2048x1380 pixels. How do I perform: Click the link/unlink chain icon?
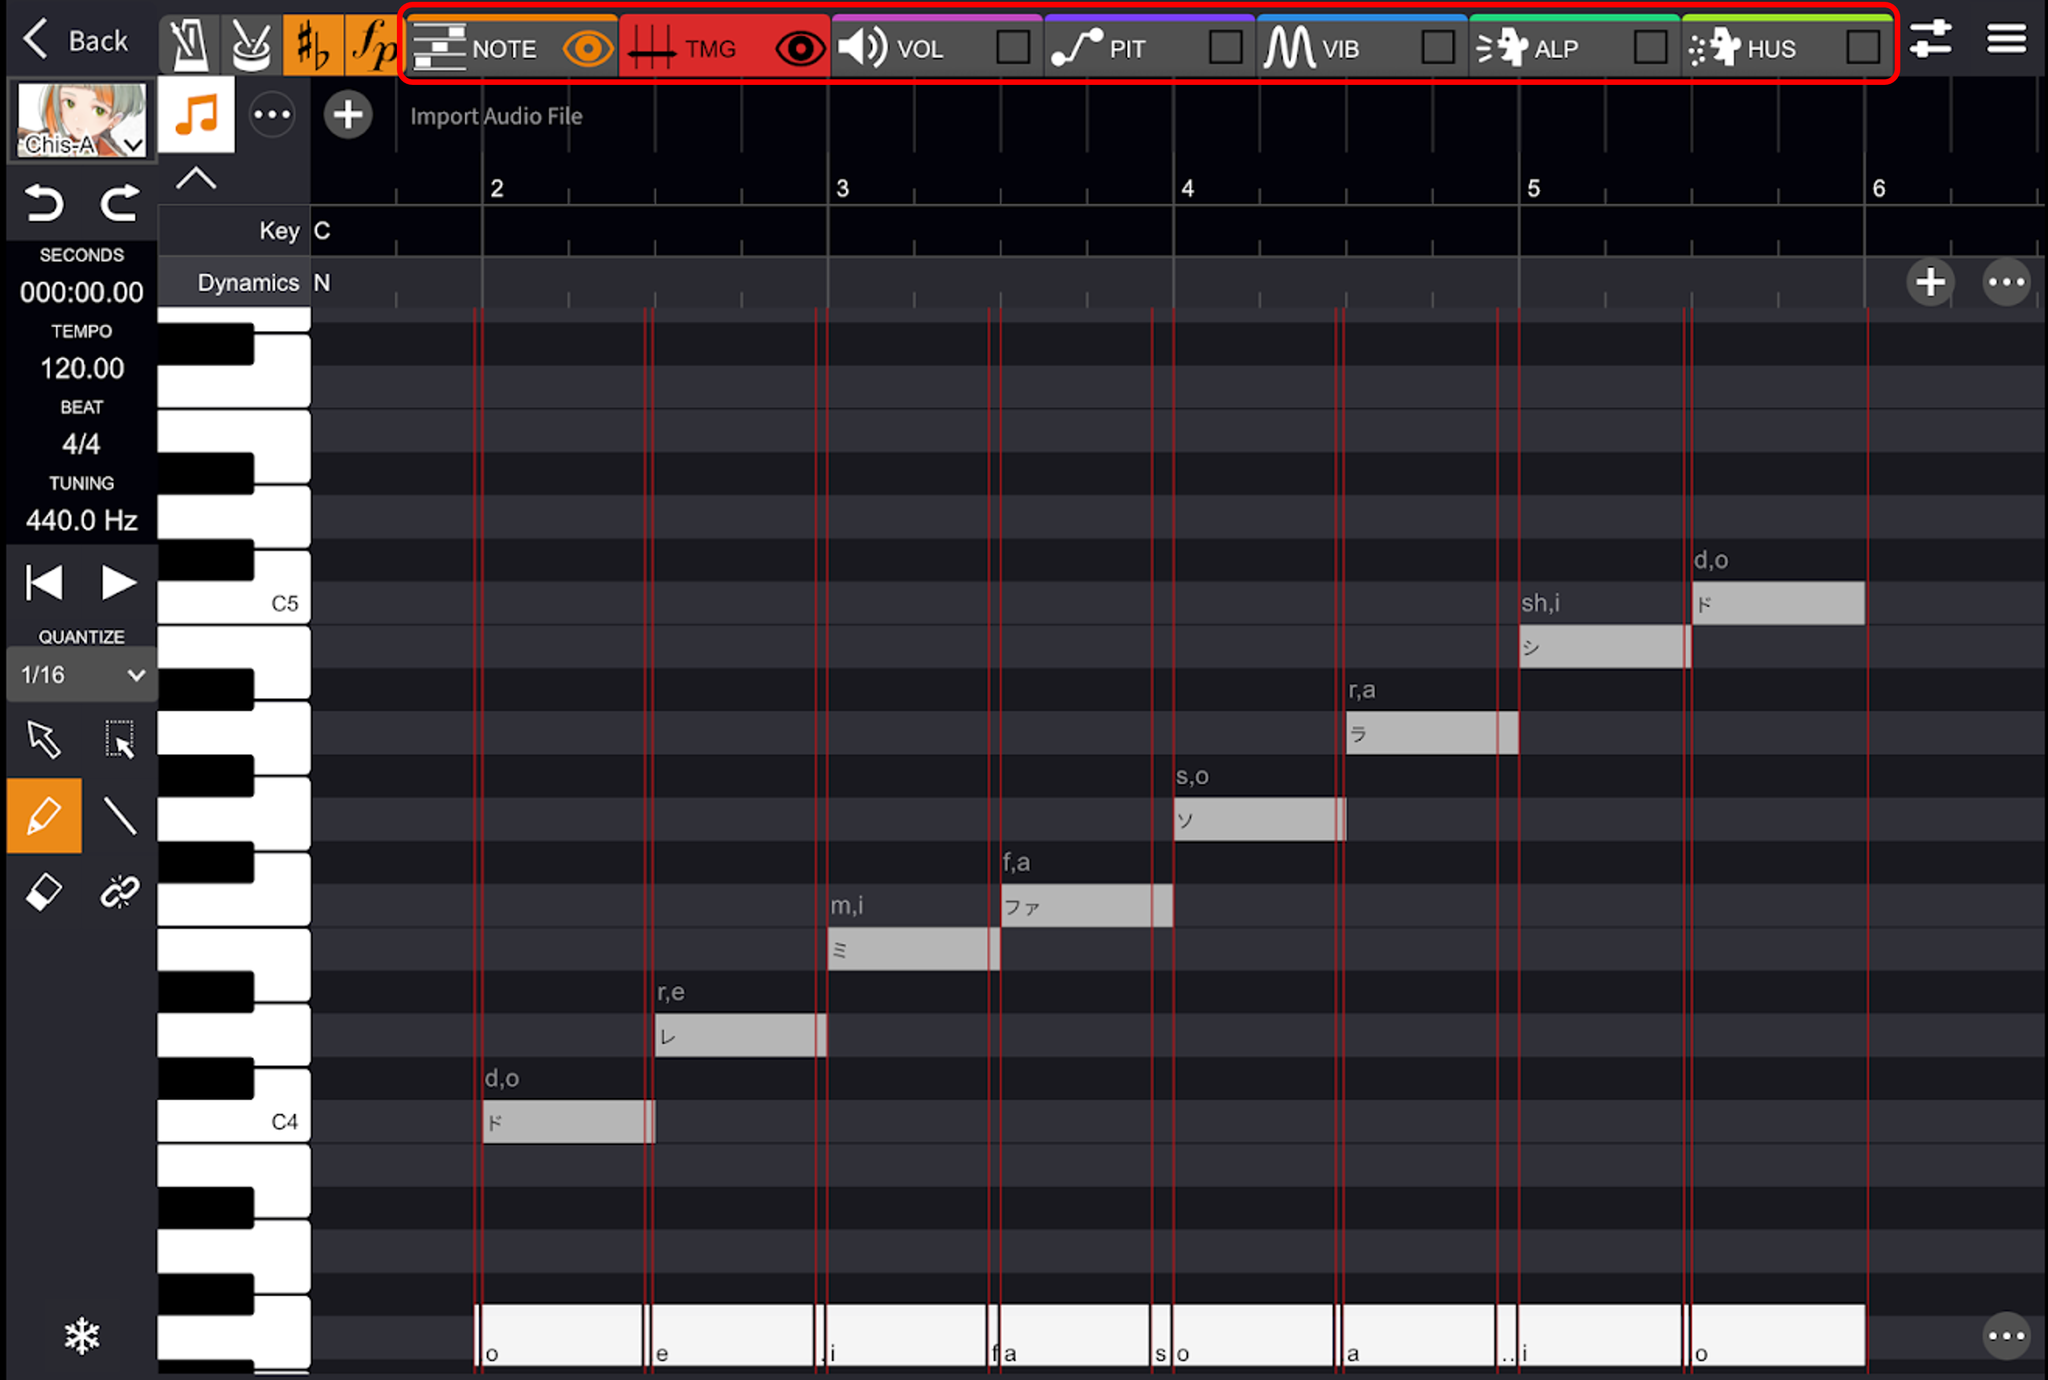click(120, 892)
